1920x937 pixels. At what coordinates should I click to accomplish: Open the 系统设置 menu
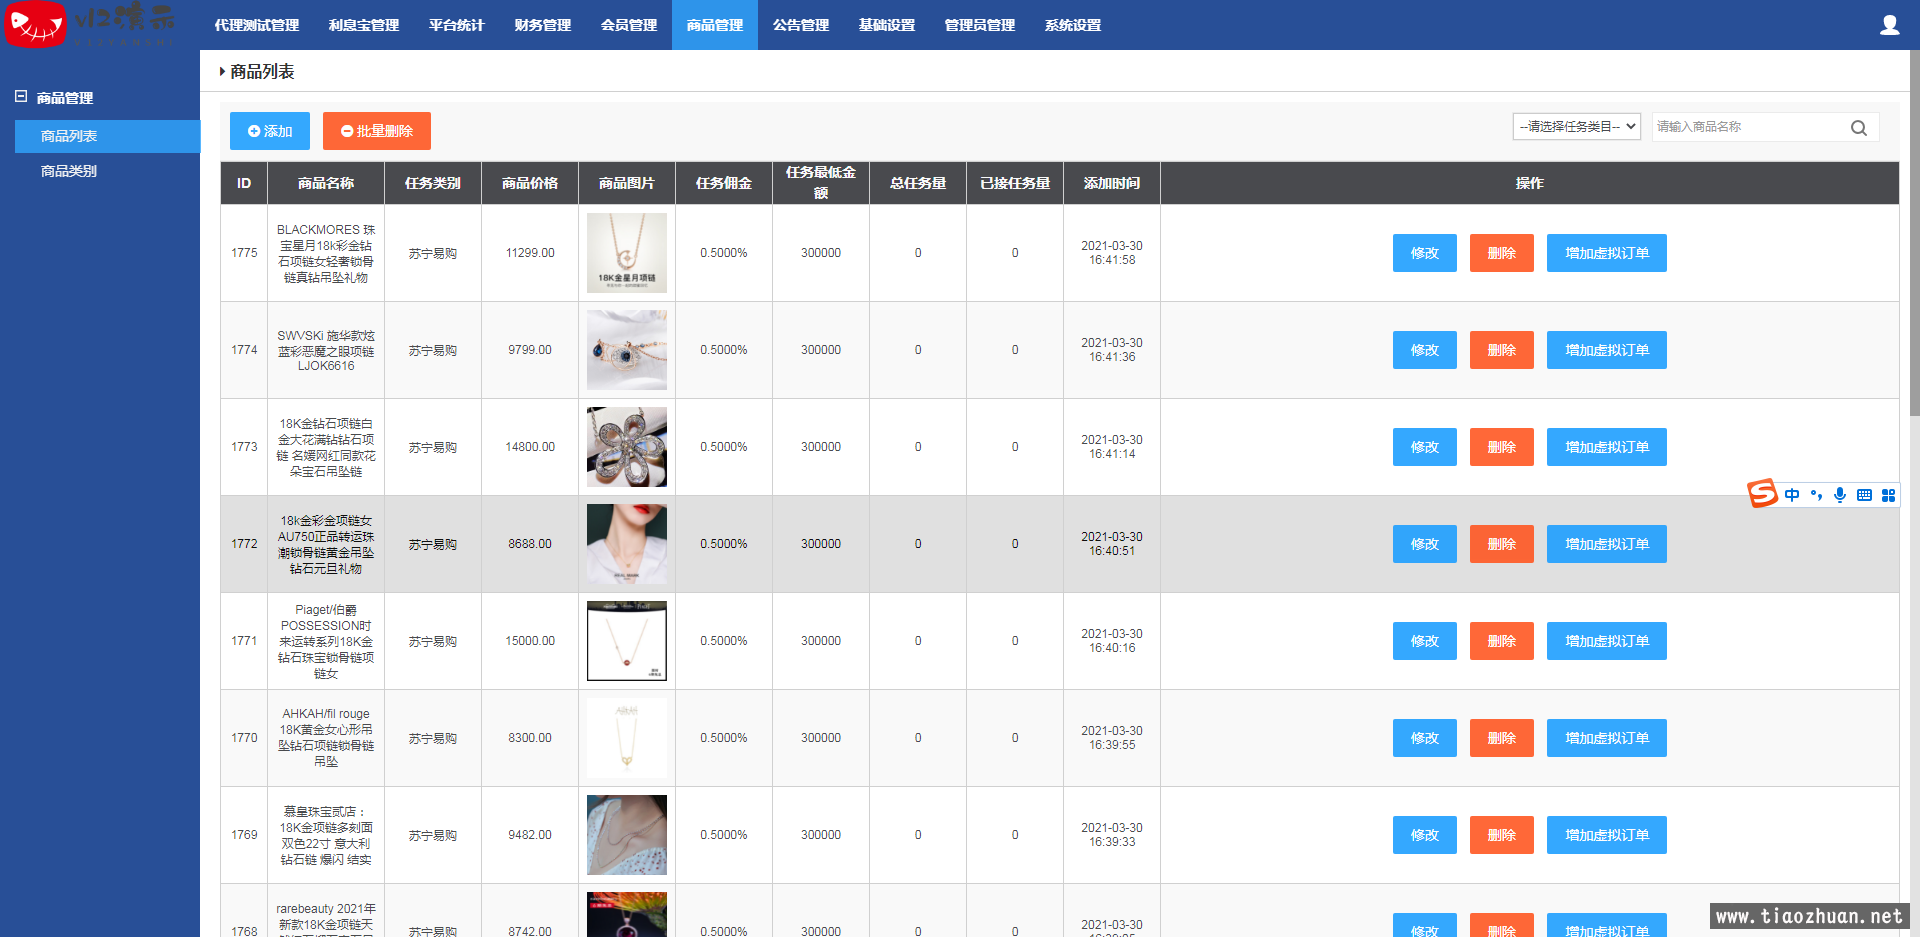[1073, 25]
